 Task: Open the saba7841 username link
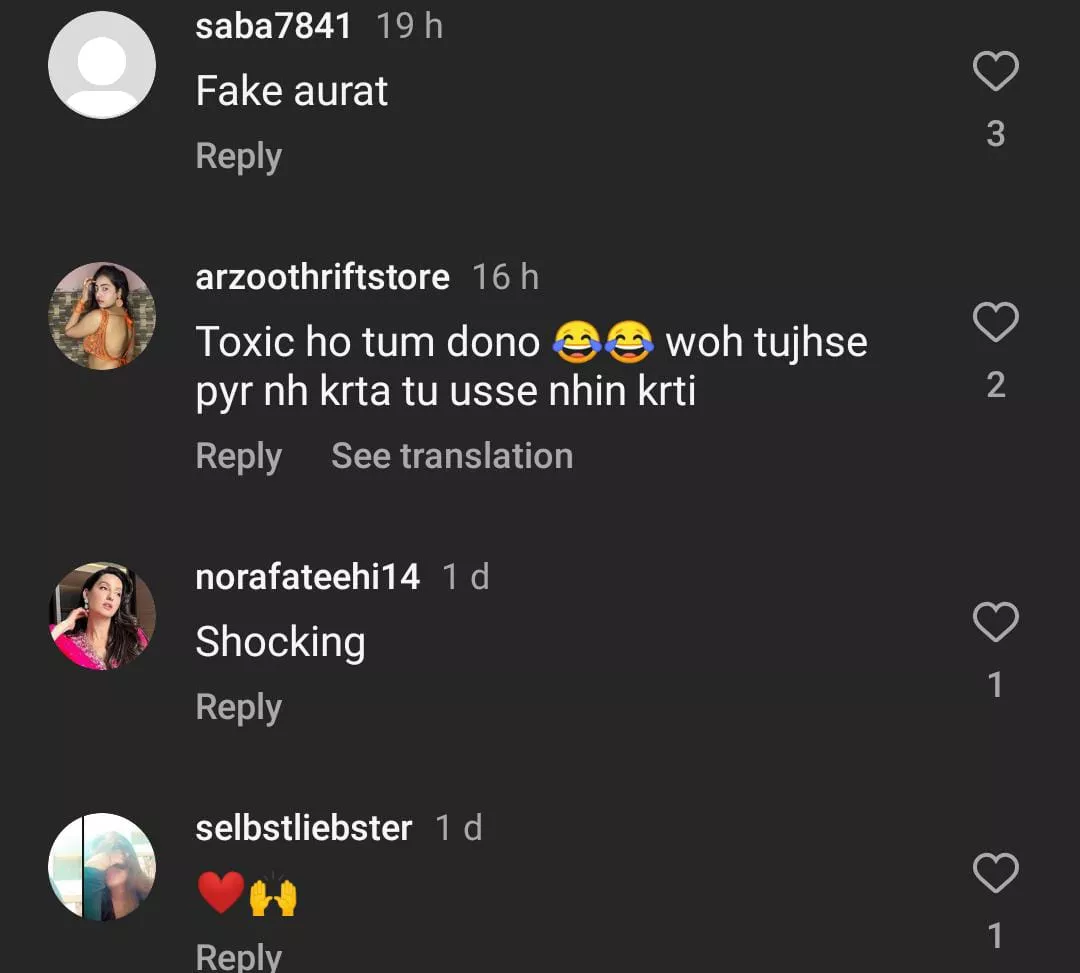[273, 27]
